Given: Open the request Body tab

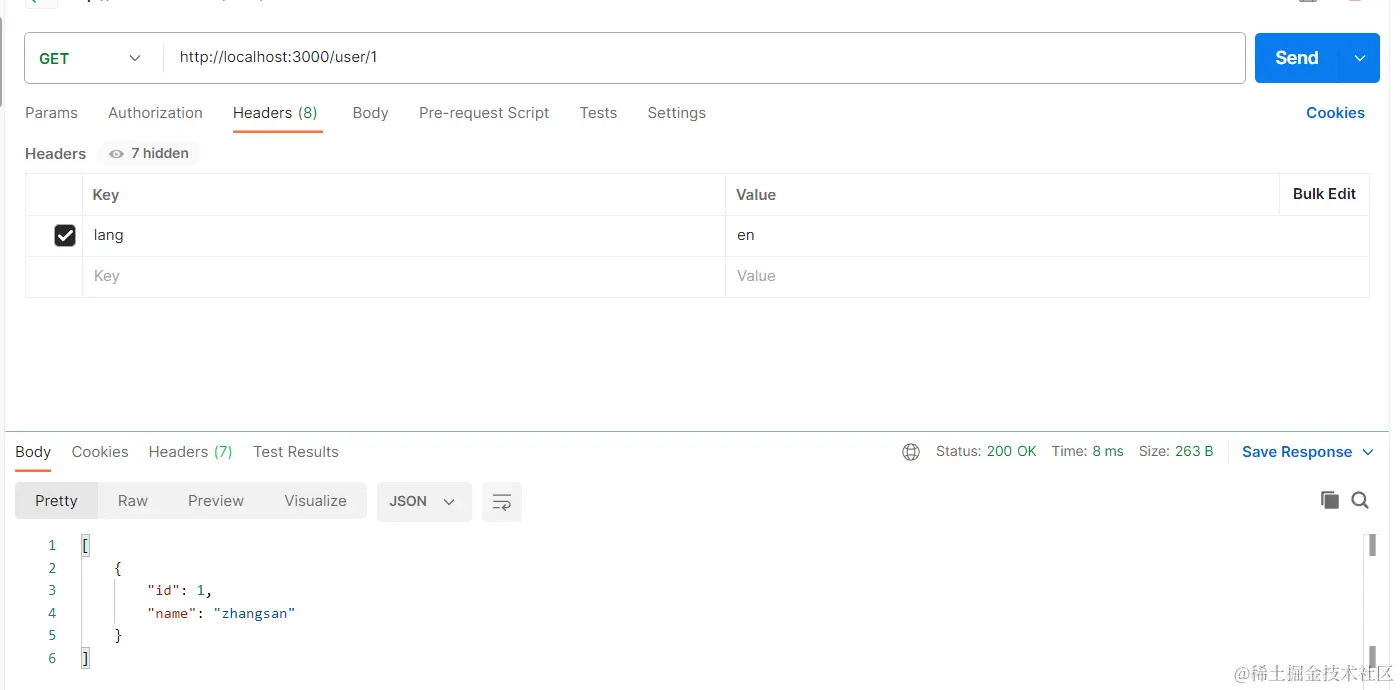Looking at the screenshot, I should (370, 113).
